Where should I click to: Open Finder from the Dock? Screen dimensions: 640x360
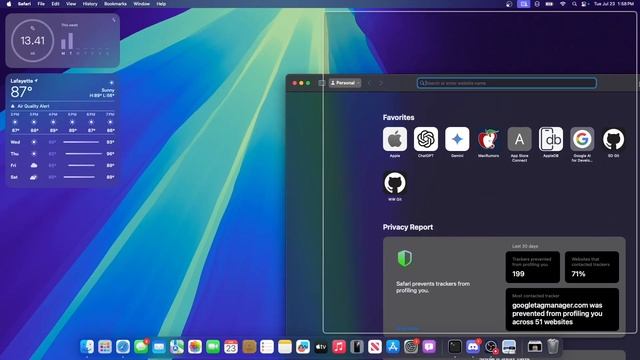[x=87, y=347]
